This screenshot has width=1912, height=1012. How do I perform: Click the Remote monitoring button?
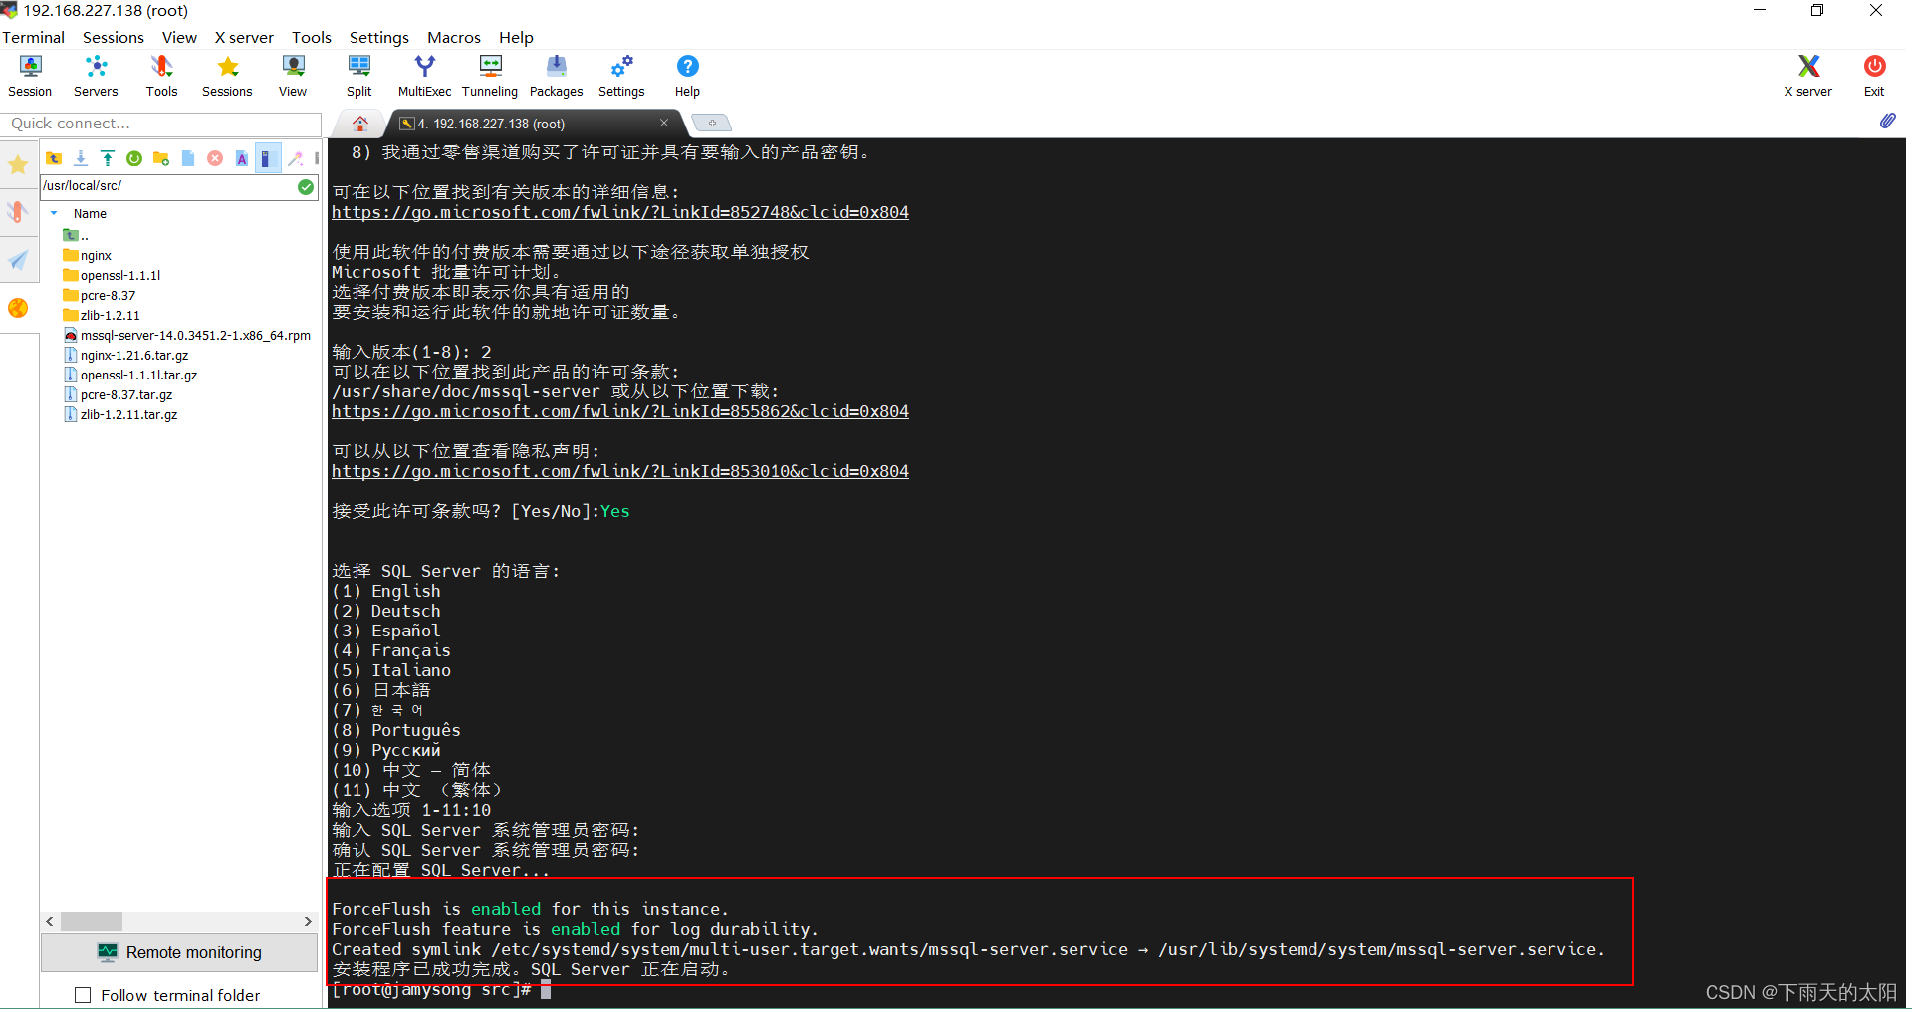(180, 952)
